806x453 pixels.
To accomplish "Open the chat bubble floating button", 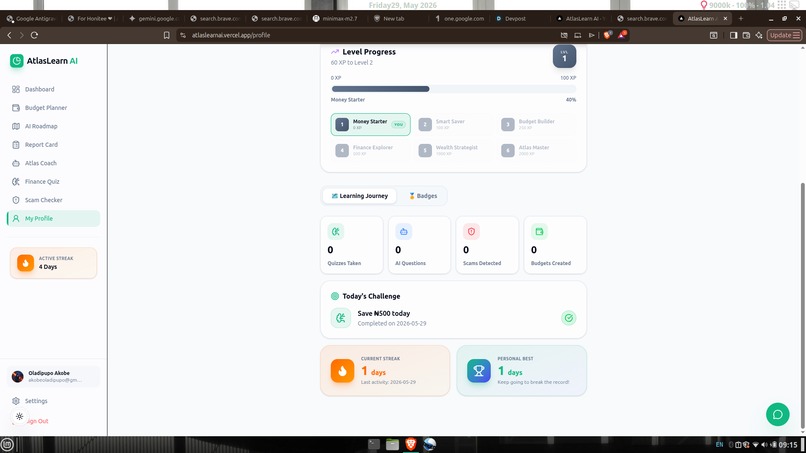I will tap(778, 414).
